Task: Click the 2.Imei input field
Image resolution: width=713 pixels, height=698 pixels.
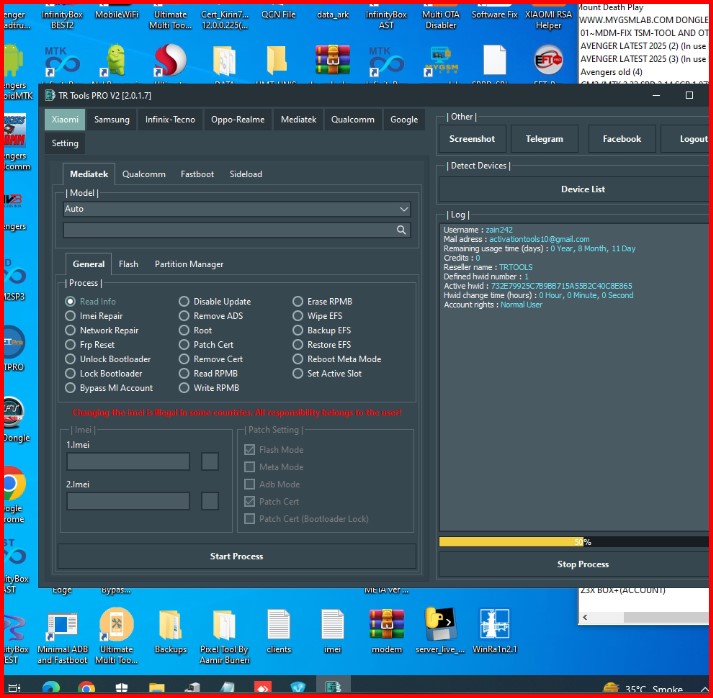Action: click(128, 501)
